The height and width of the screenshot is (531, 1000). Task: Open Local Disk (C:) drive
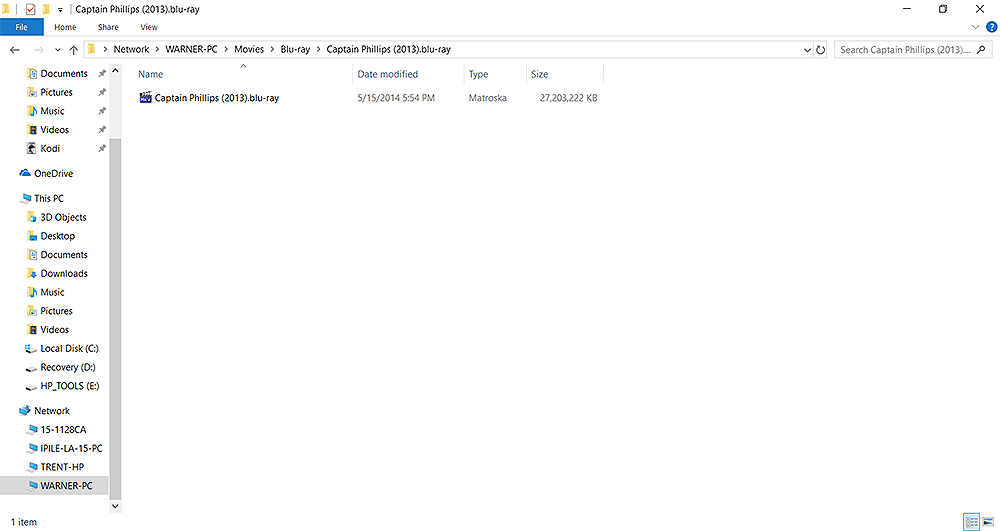(69, 348)
